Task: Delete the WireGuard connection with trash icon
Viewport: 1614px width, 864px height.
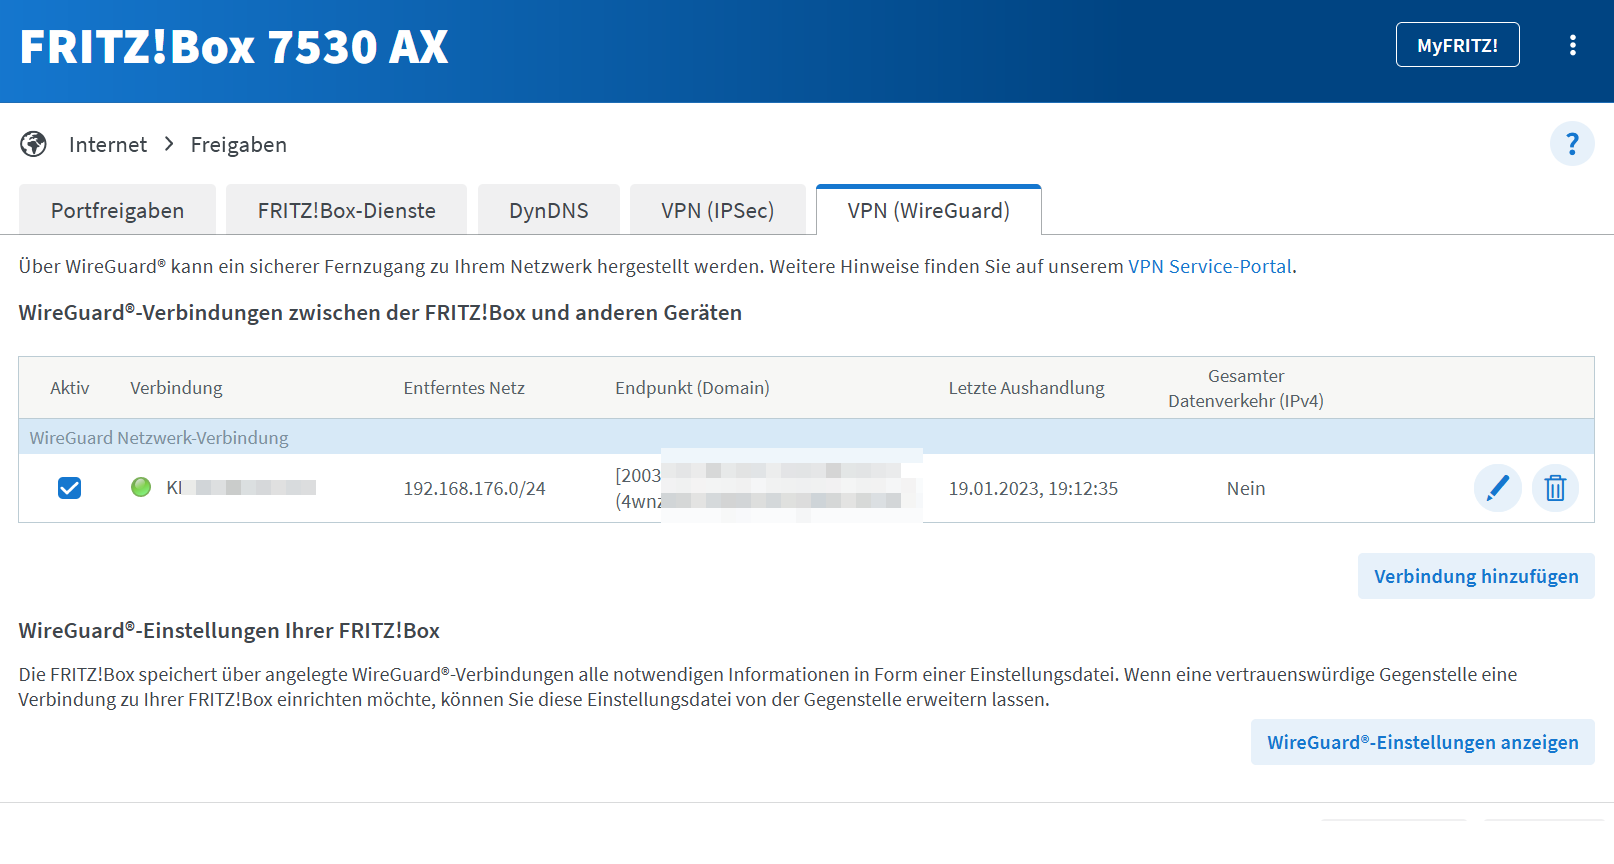Action: pyautogui.click(x=1555, y=488)
